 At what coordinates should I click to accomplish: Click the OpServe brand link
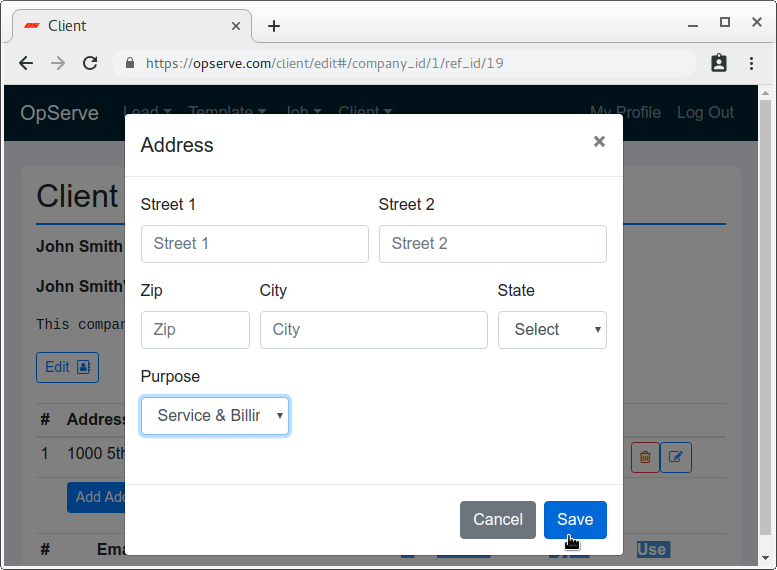click(x=59, y=113)
